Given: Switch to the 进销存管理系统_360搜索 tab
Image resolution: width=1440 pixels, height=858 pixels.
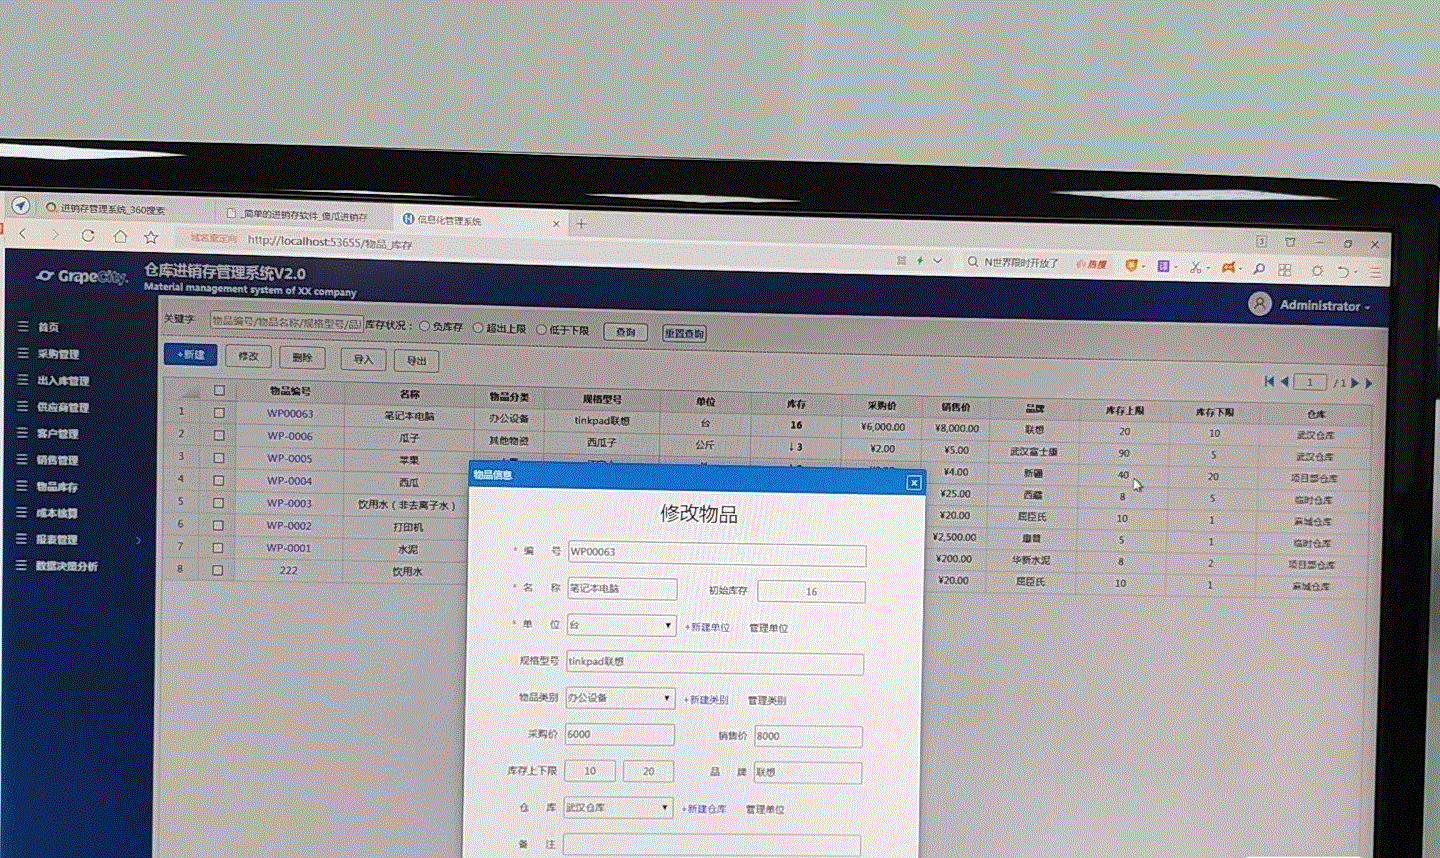Looking at the screenshot, I should (x=112, y=209).
